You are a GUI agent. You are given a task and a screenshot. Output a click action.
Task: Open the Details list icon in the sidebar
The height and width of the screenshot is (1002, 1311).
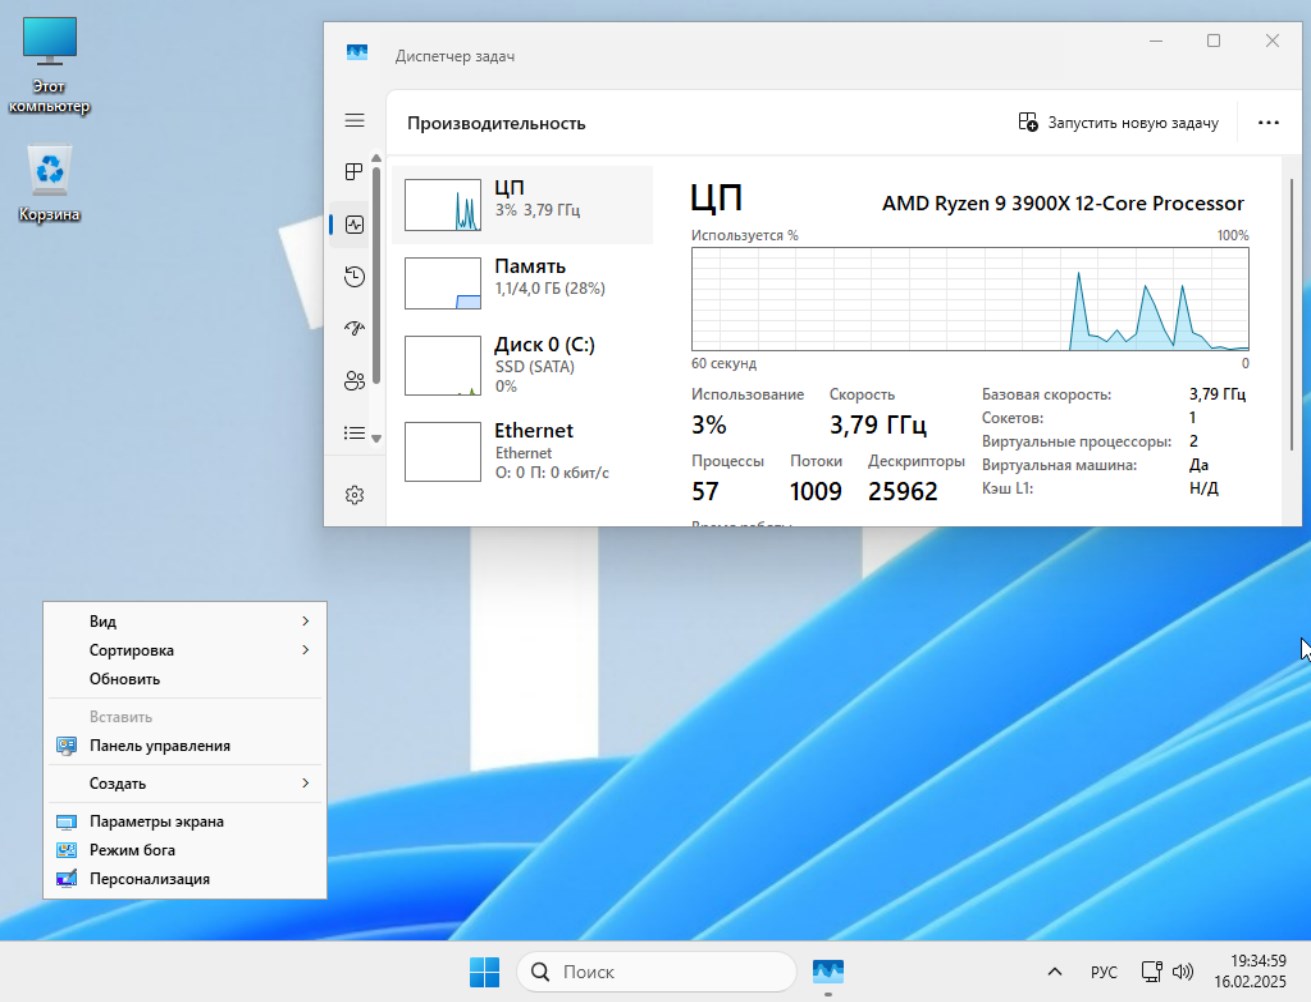354,433
